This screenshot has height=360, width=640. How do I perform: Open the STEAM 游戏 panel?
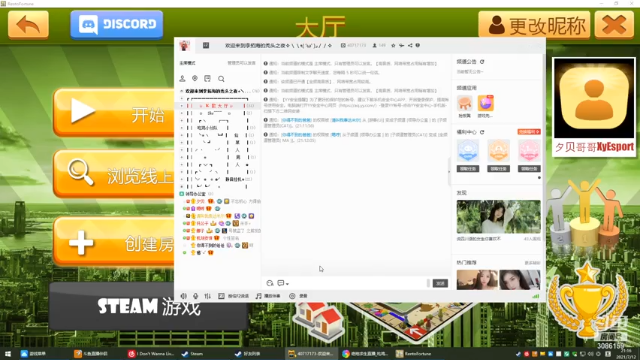tap(149, 307)
